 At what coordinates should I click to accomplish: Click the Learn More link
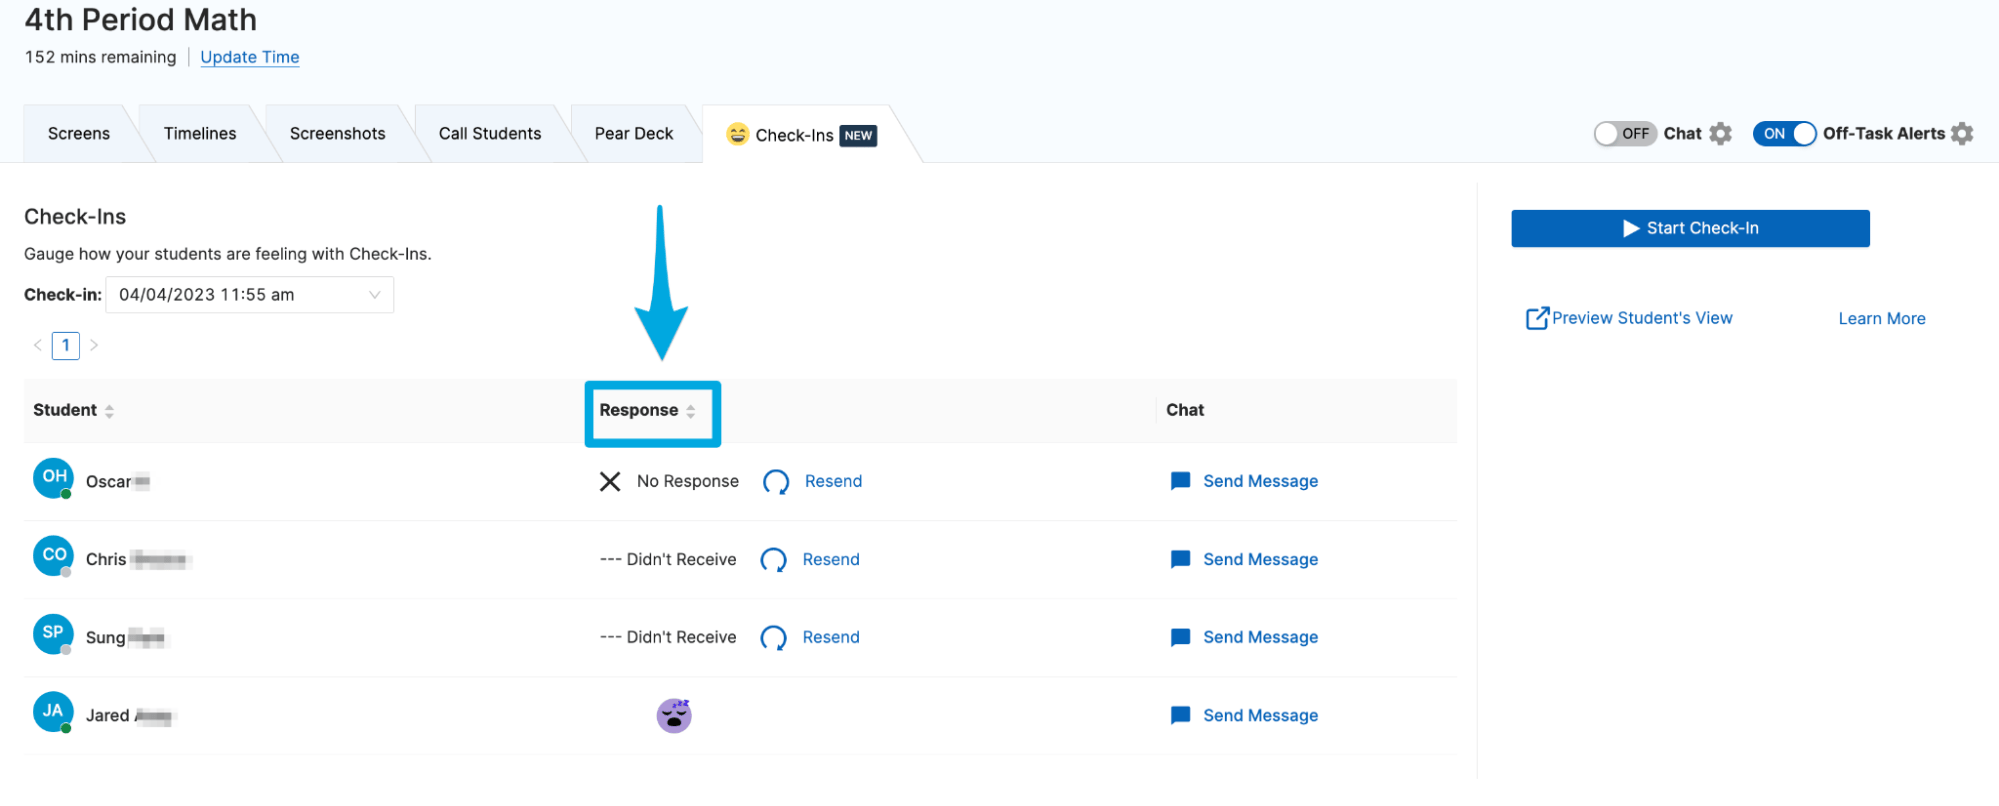coord(1882,319)
